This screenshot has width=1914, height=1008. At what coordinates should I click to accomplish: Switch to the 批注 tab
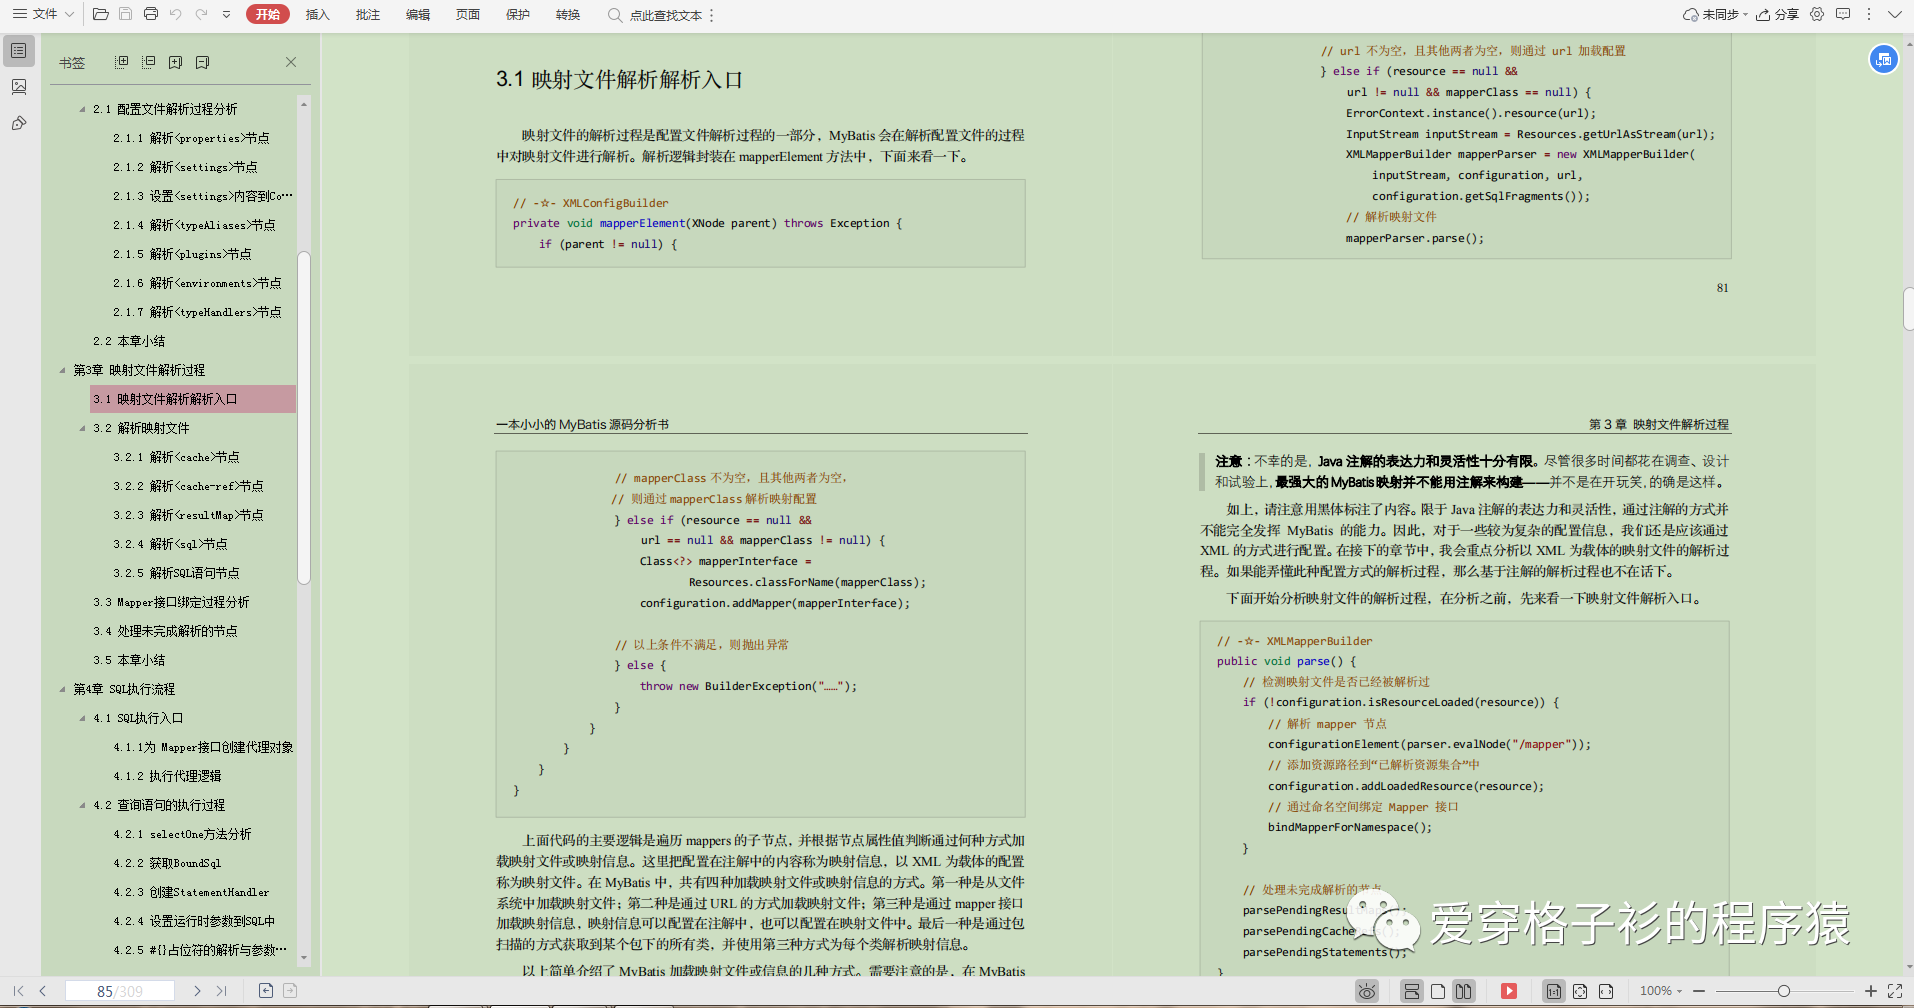(x=368, y=14)
